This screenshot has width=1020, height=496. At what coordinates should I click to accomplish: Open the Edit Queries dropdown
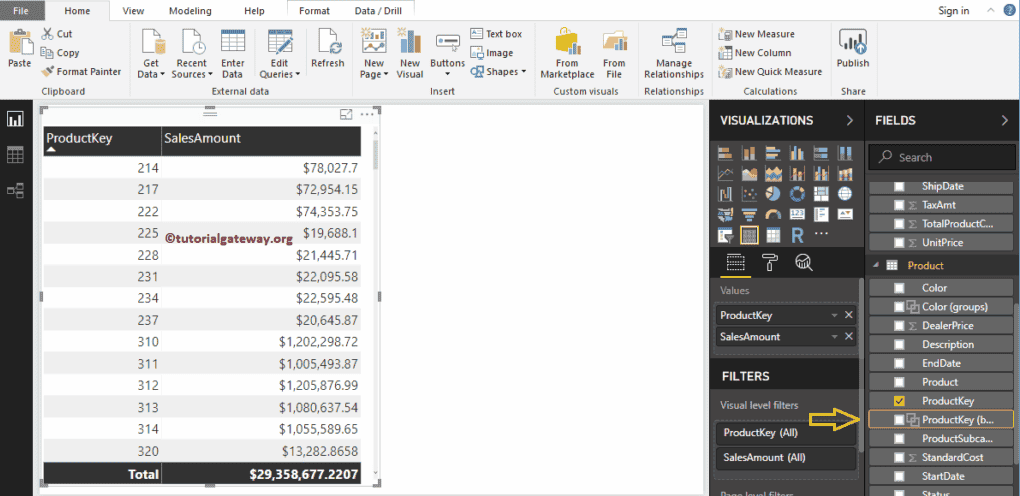pos(280,55)
